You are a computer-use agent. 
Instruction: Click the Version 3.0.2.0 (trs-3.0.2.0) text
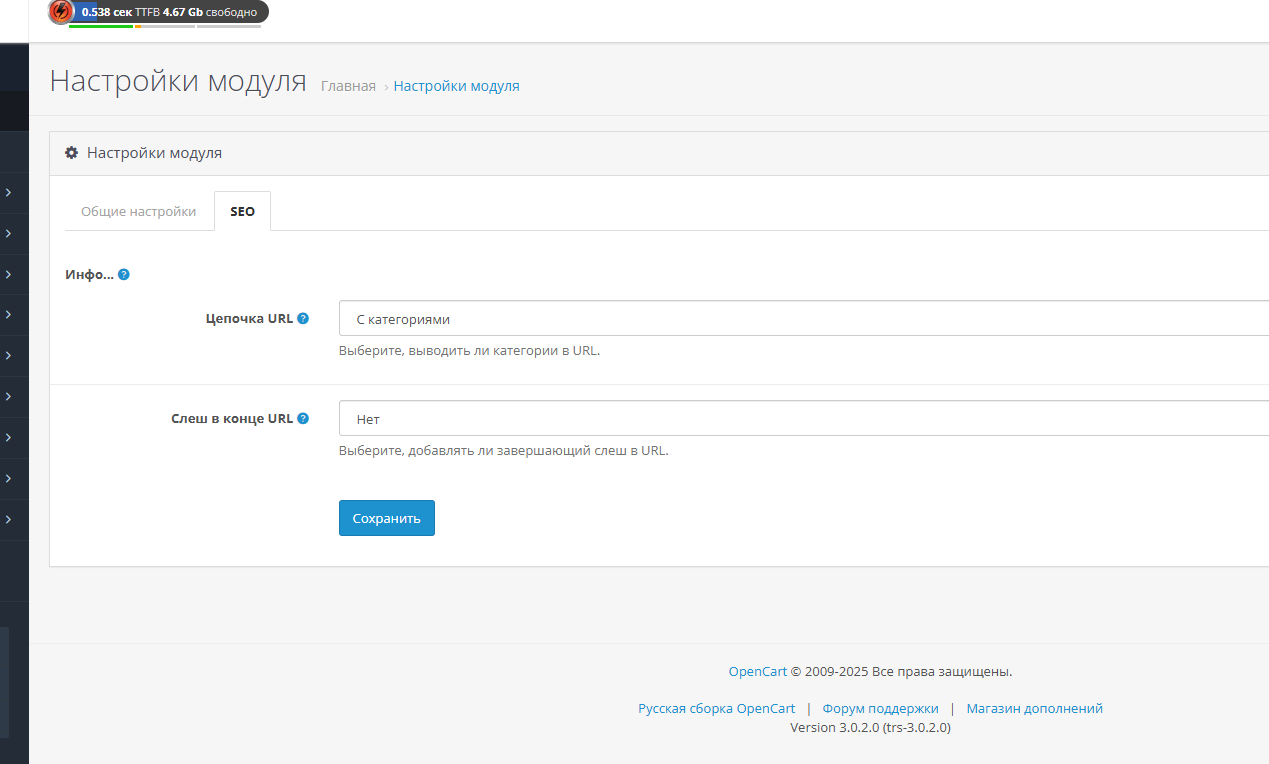pyautogui.click(x=870, y=727)
